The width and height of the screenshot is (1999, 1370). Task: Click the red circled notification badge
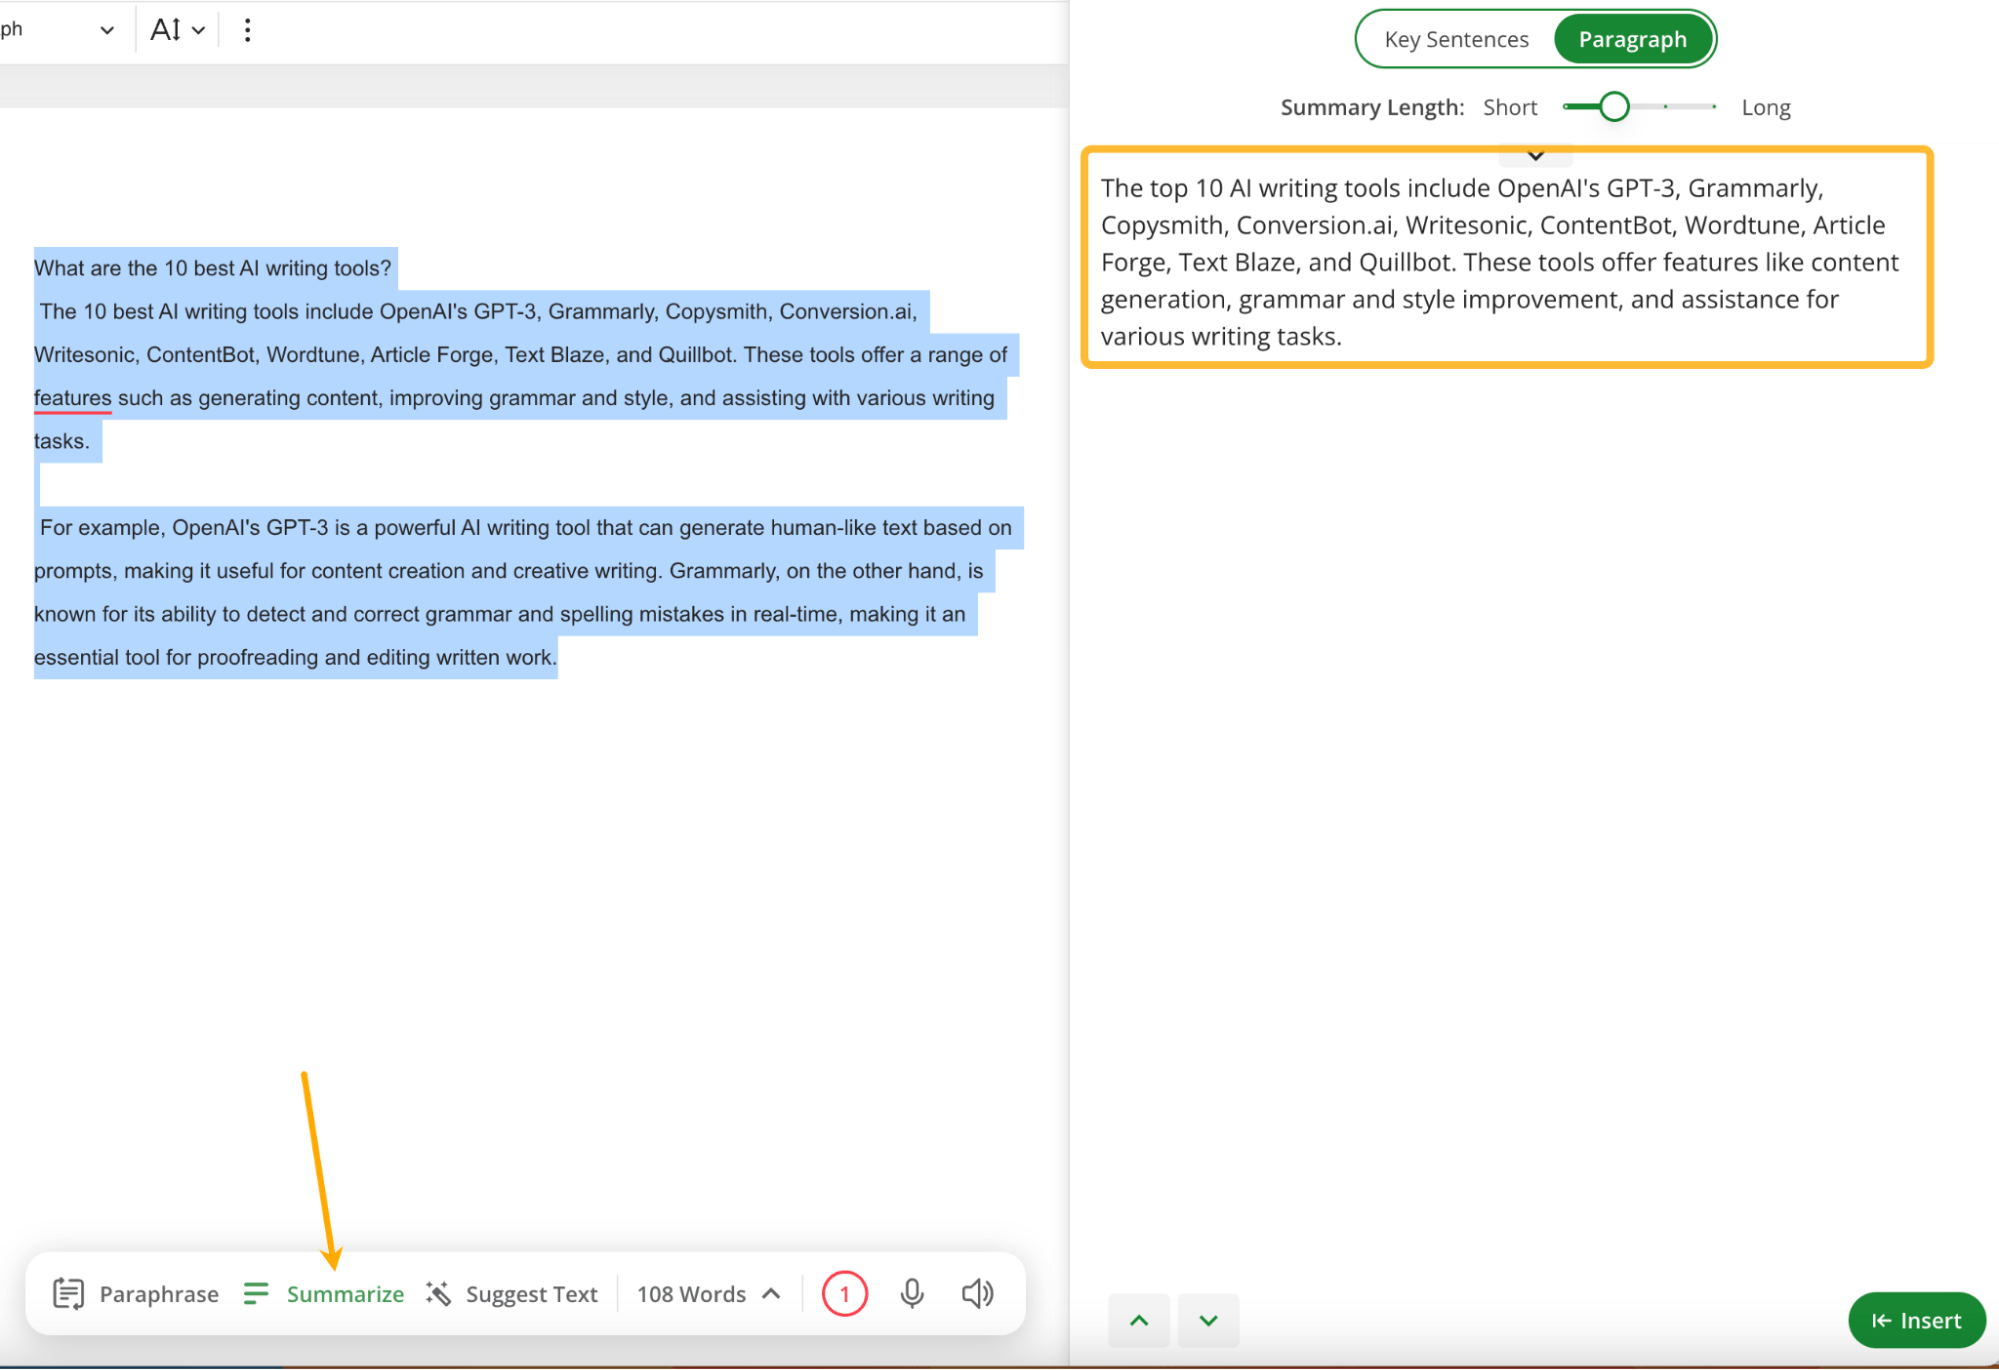(x=845, y=1294)
